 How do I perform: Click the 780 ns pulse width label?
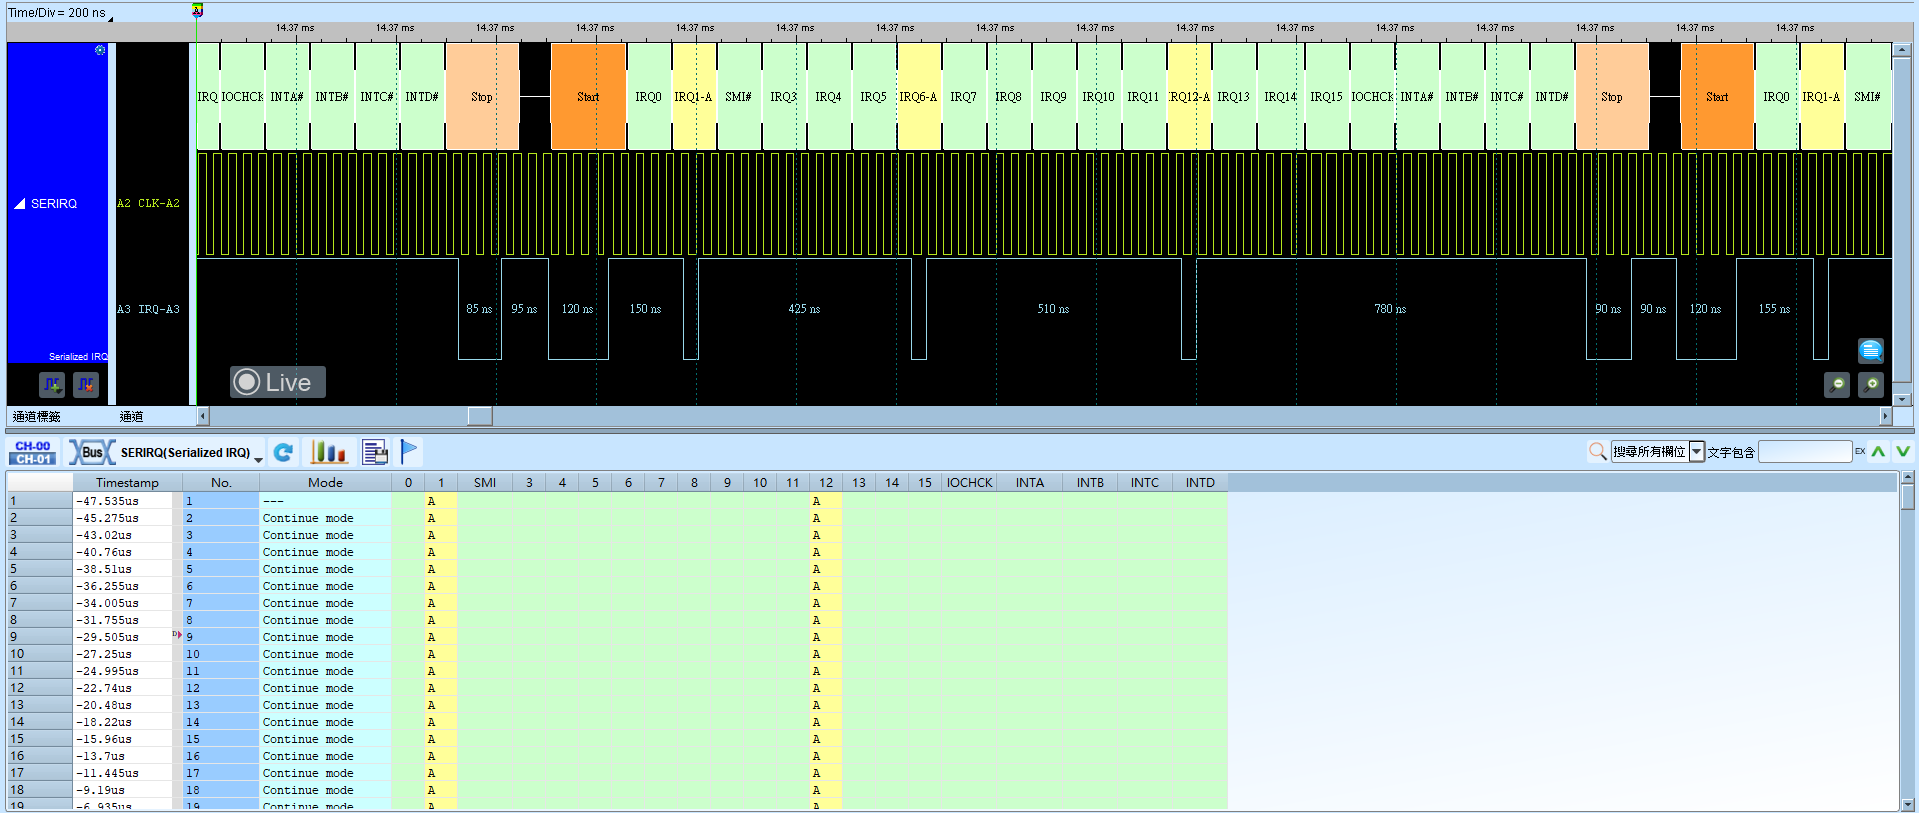click(1390, 309)
